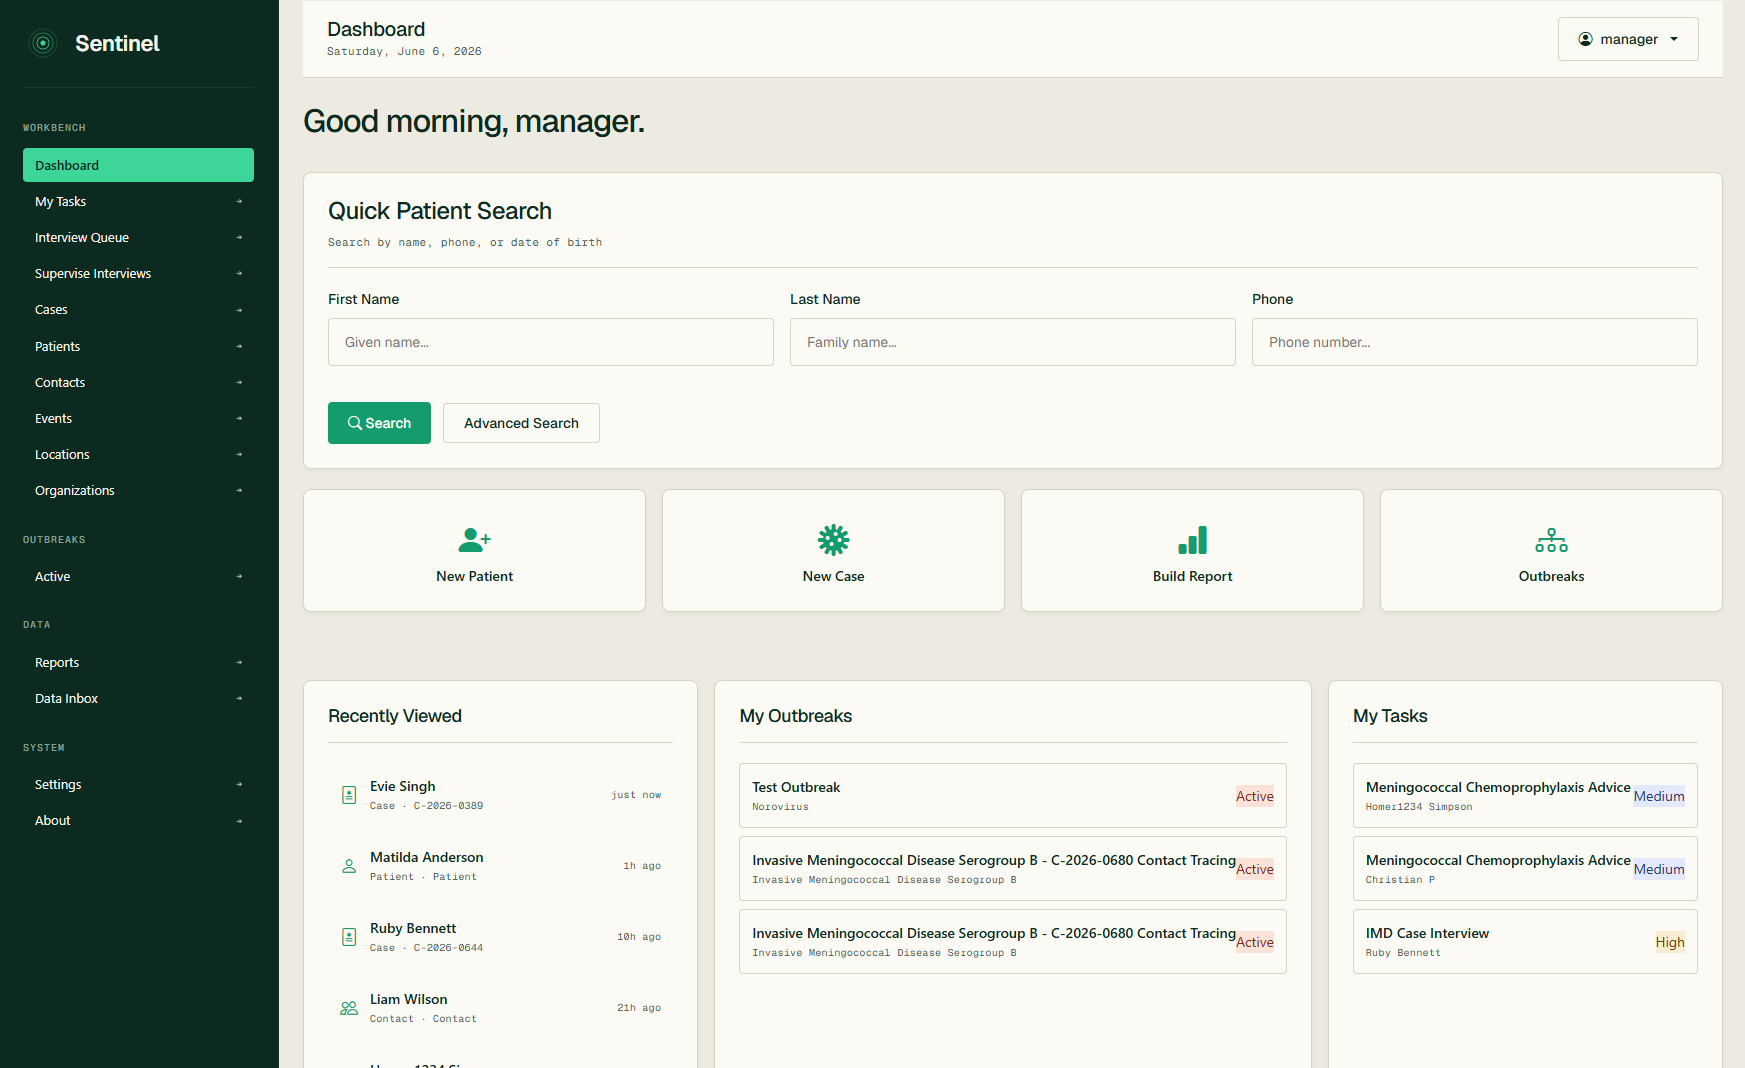Open chemoprophylaxis task for Homer1234 Simpson

1525,796
